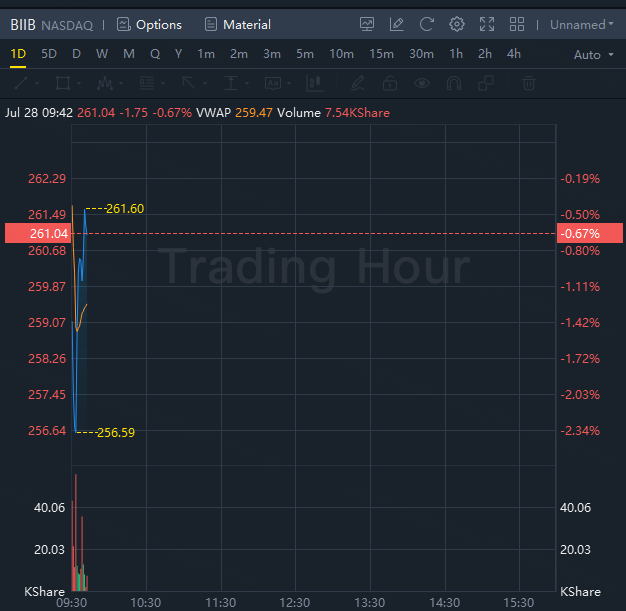Open the Options button

149,24
